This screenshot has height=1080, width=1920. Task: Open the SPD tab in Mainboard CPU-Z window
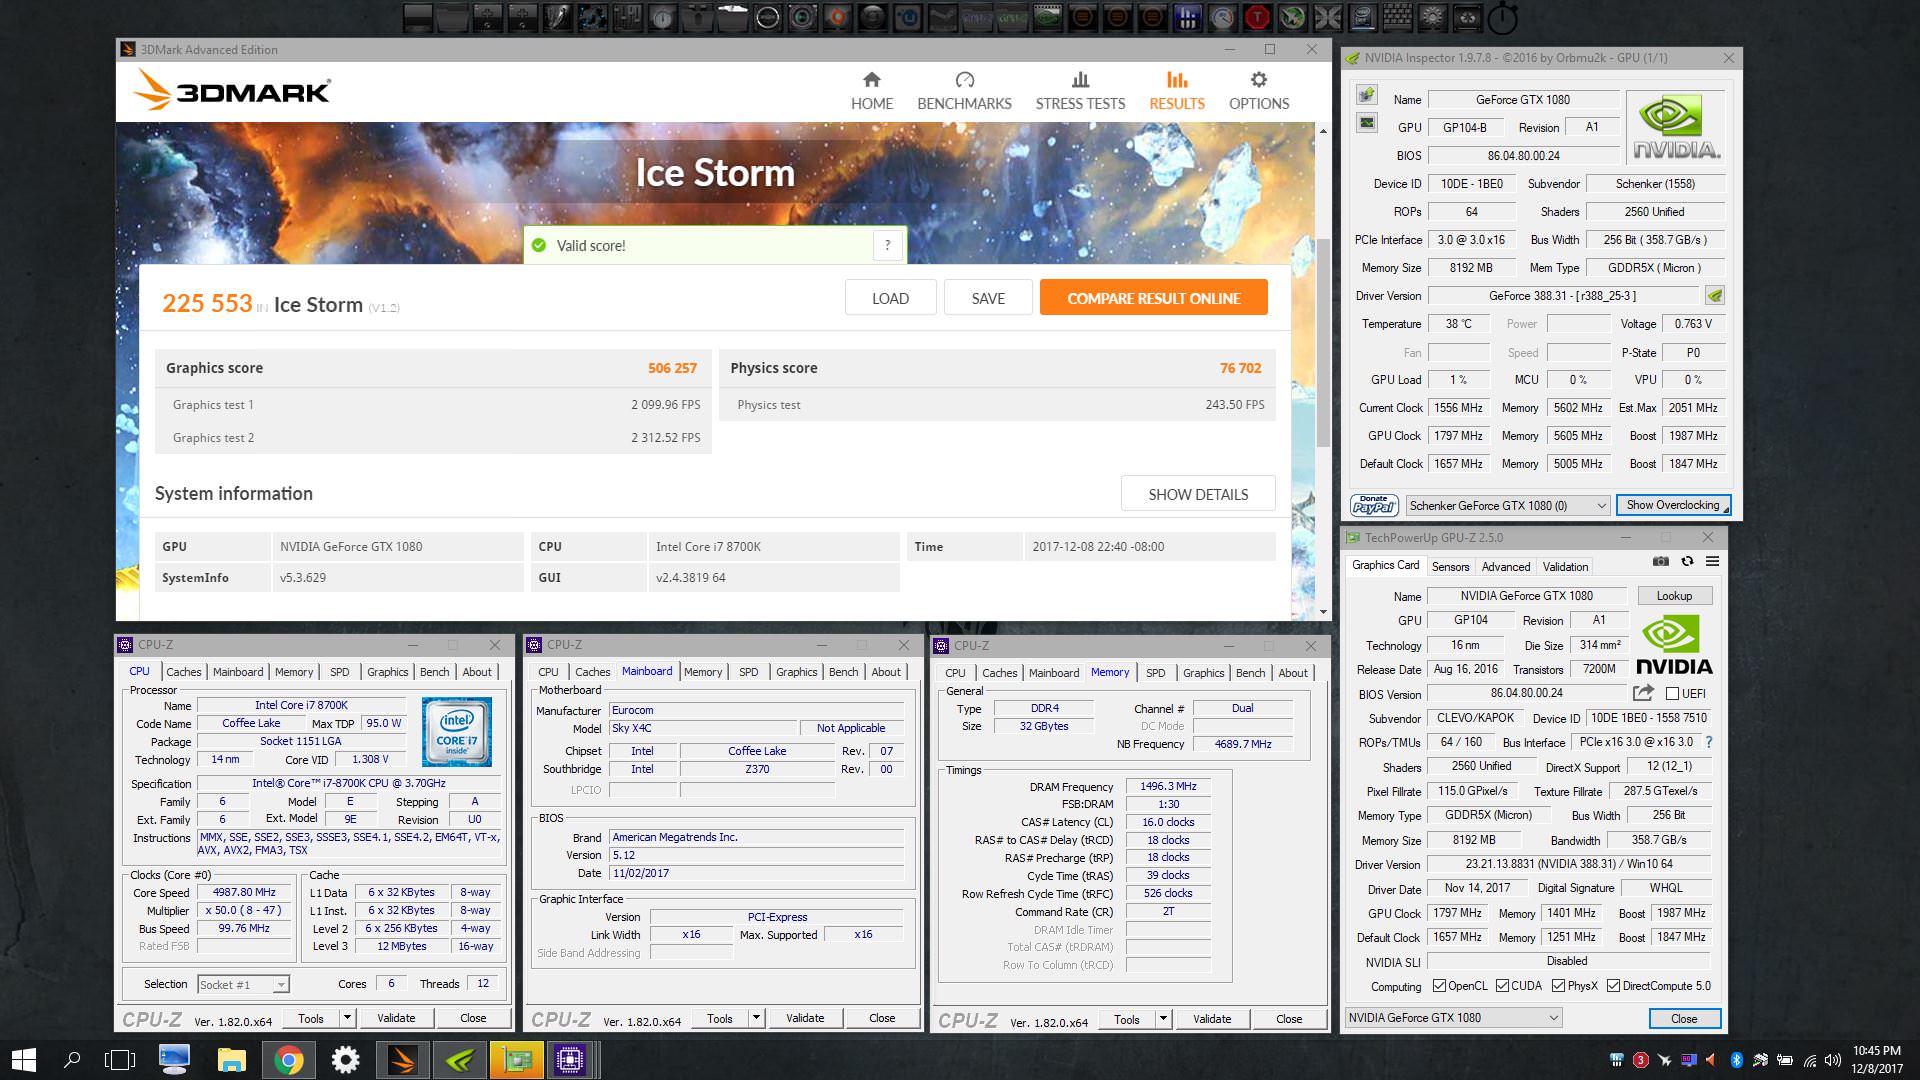(x=748, y=672)
